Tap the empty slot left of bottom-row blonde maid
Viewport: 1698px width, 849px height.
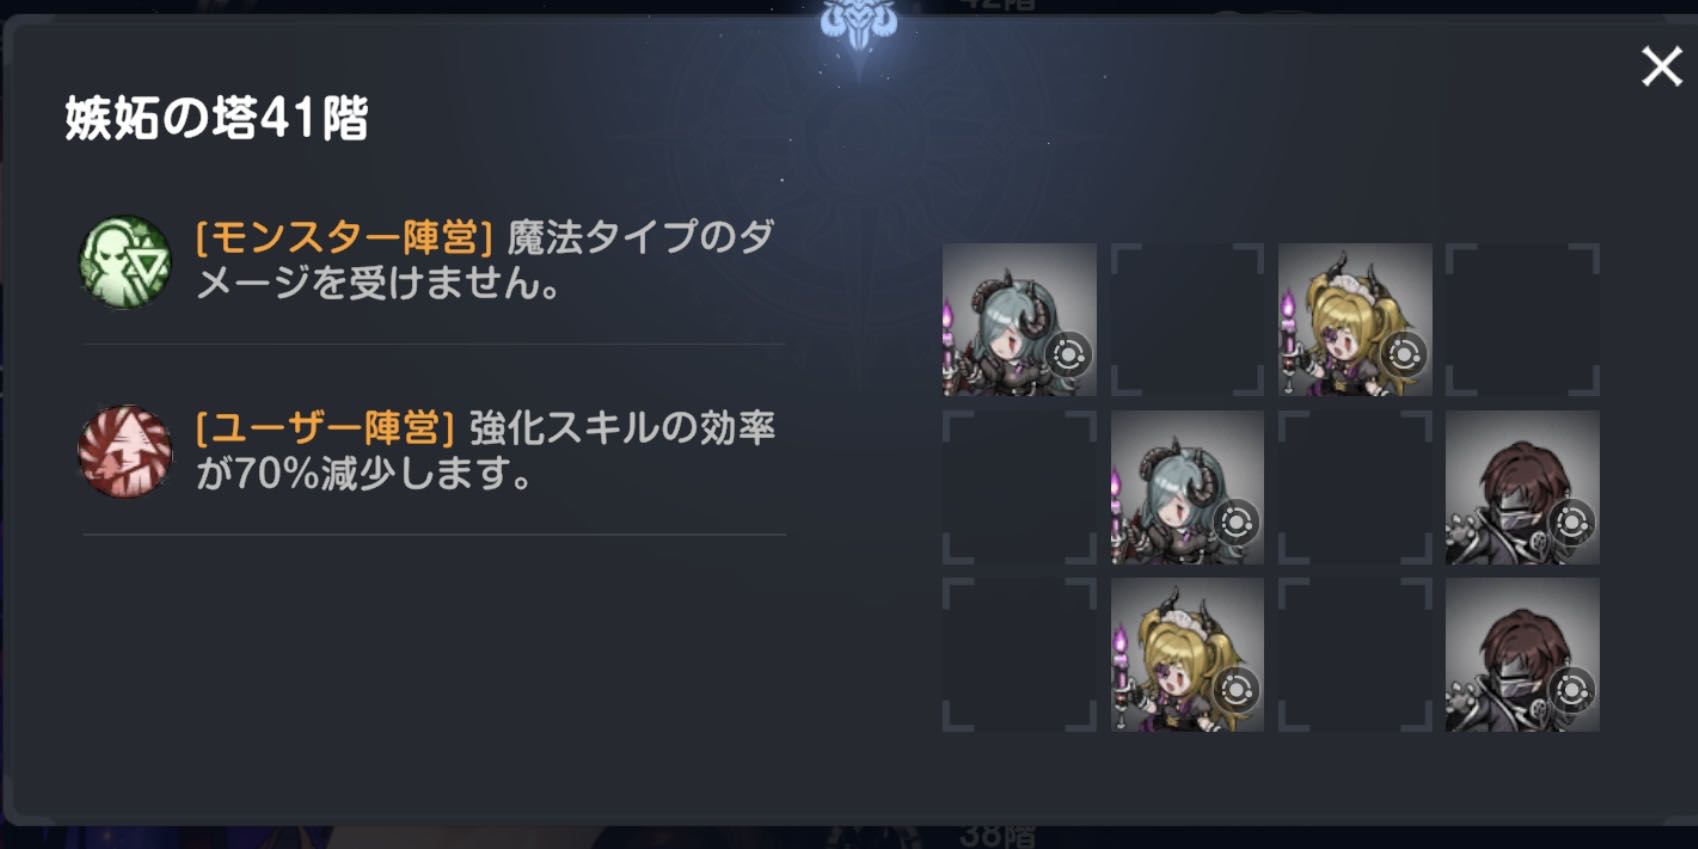pos(1019,655)
